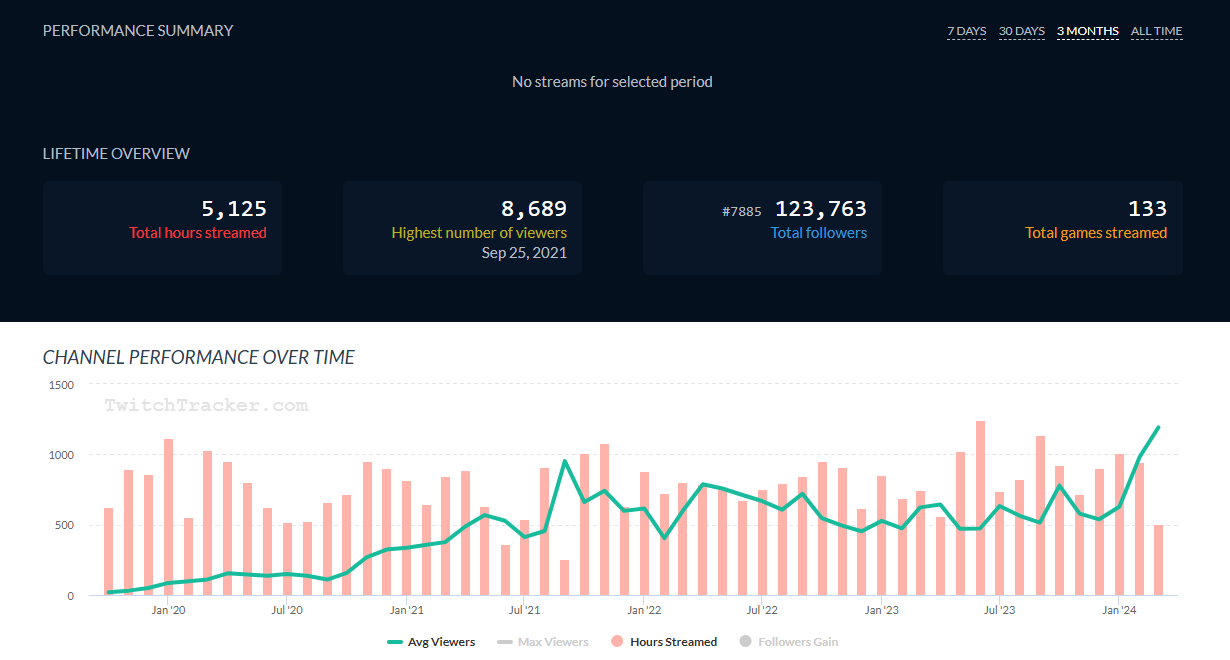This screenshot has width=1230, height=660.
Task: Select the 7 DAYS period tab
Action: 967,31
